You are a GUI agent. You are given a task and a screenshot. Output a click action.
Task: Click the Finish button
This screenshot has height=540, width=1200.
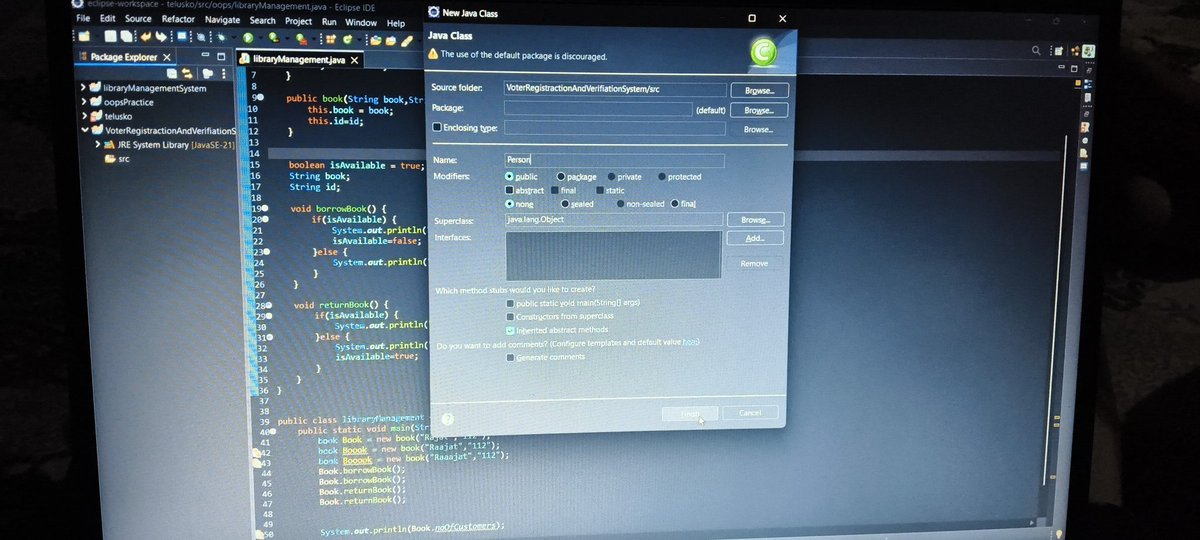pyautogui.click(x=690, y=413)
